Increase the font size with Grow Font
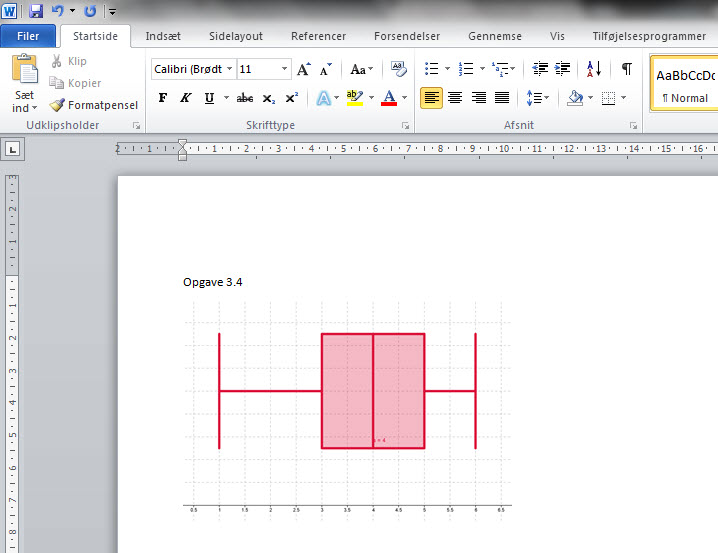 click(x=305, y=69)
